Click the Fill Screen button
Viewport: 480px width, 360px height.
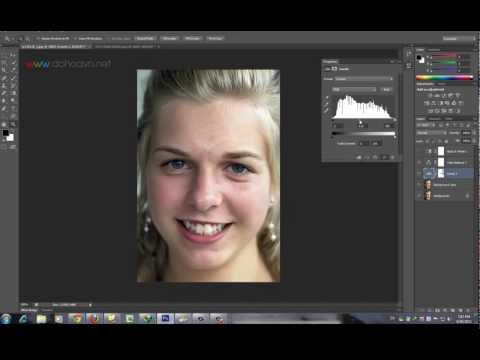point(192,39)
